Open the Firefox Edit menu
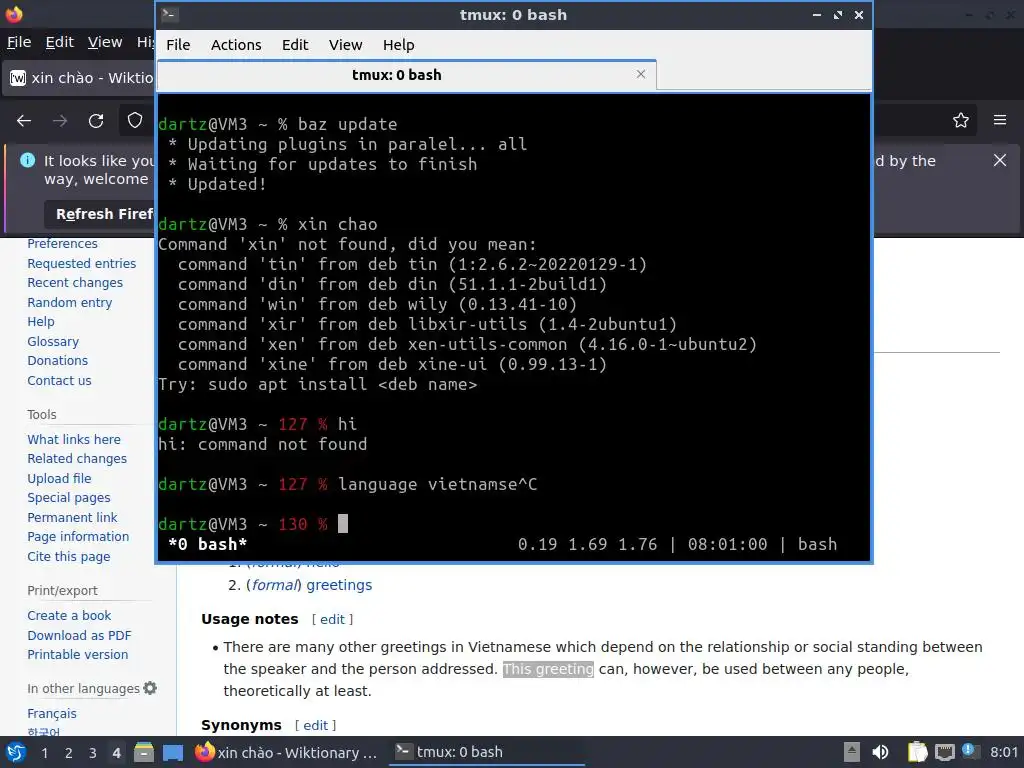Image resolution: width=1024 pixels, height=768 pixels. (x=59, y=42)
